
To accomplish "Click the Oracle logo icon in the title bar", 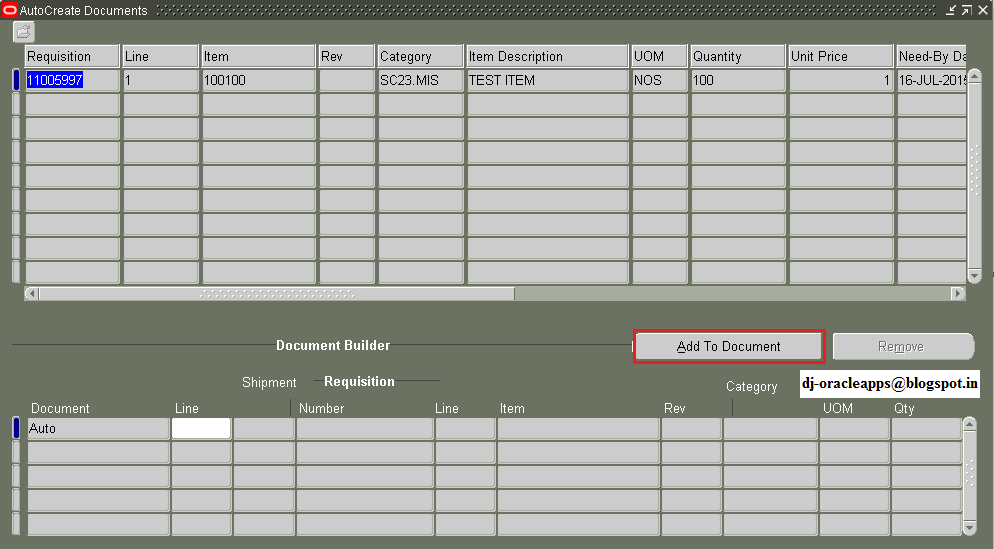I will (10, 10).
